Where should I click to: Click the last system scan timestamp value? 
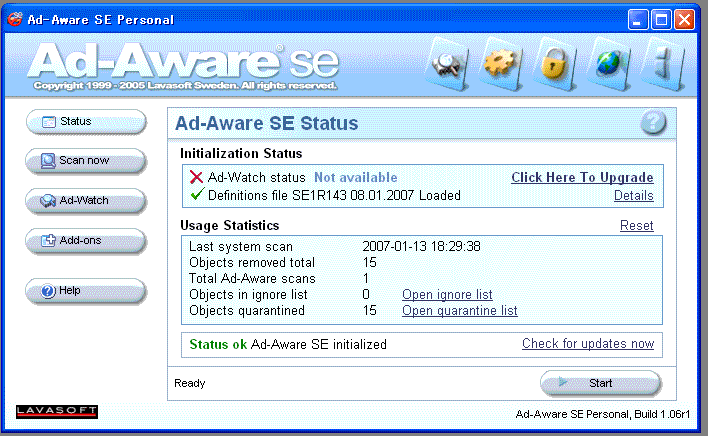click(421, 246)
